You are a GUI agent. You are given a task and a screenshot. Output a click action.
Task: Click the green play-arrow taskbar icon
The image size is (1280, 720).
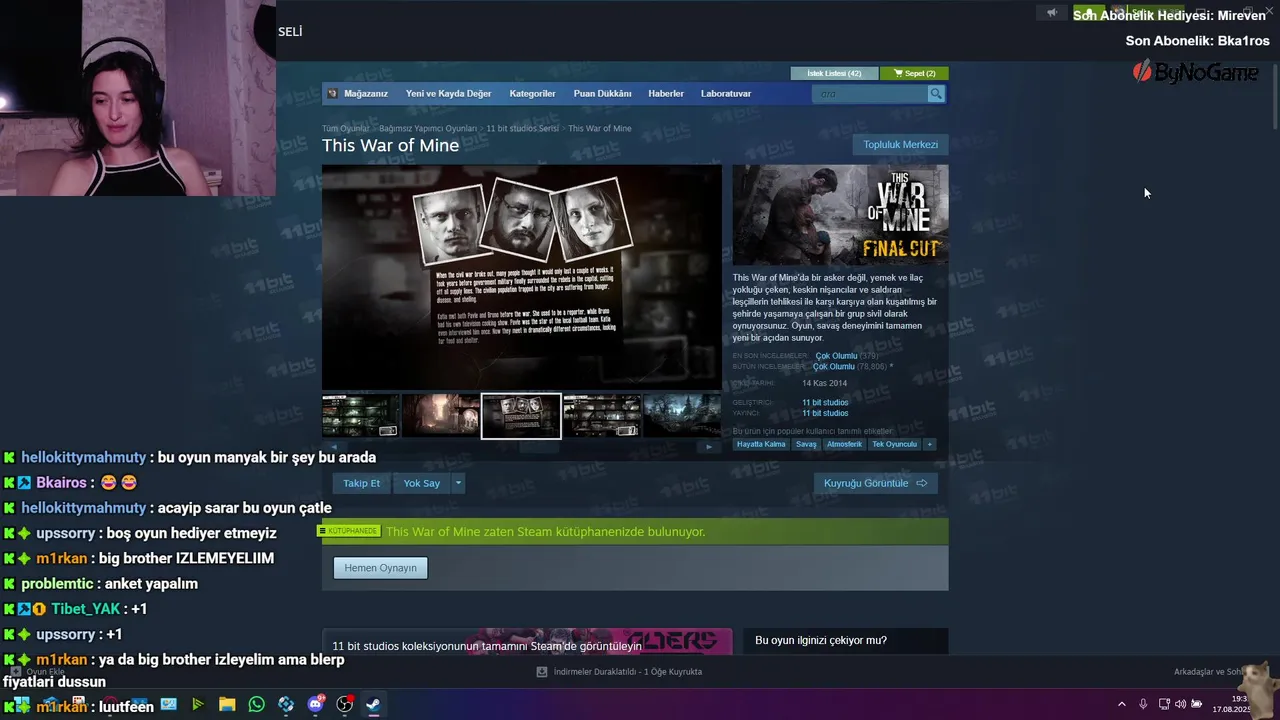(198, 704)
